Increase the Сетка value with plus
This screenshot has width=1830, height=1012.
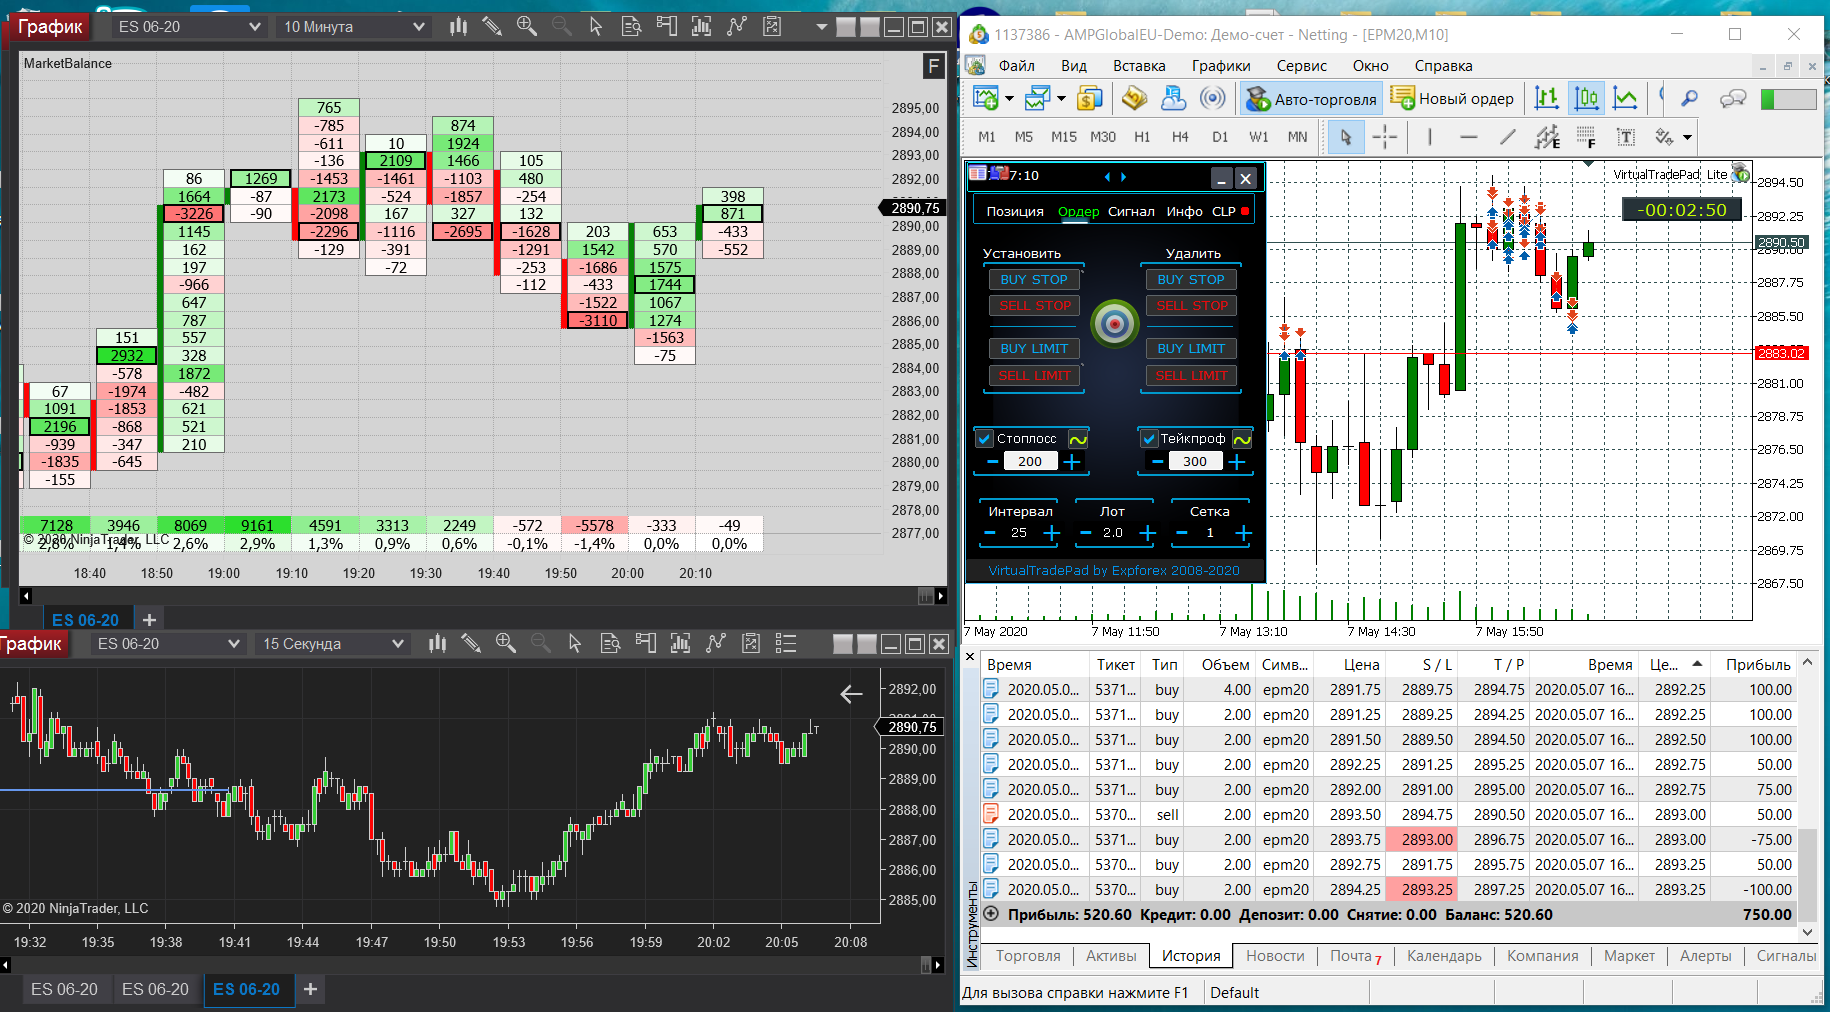coord(1243,533)
